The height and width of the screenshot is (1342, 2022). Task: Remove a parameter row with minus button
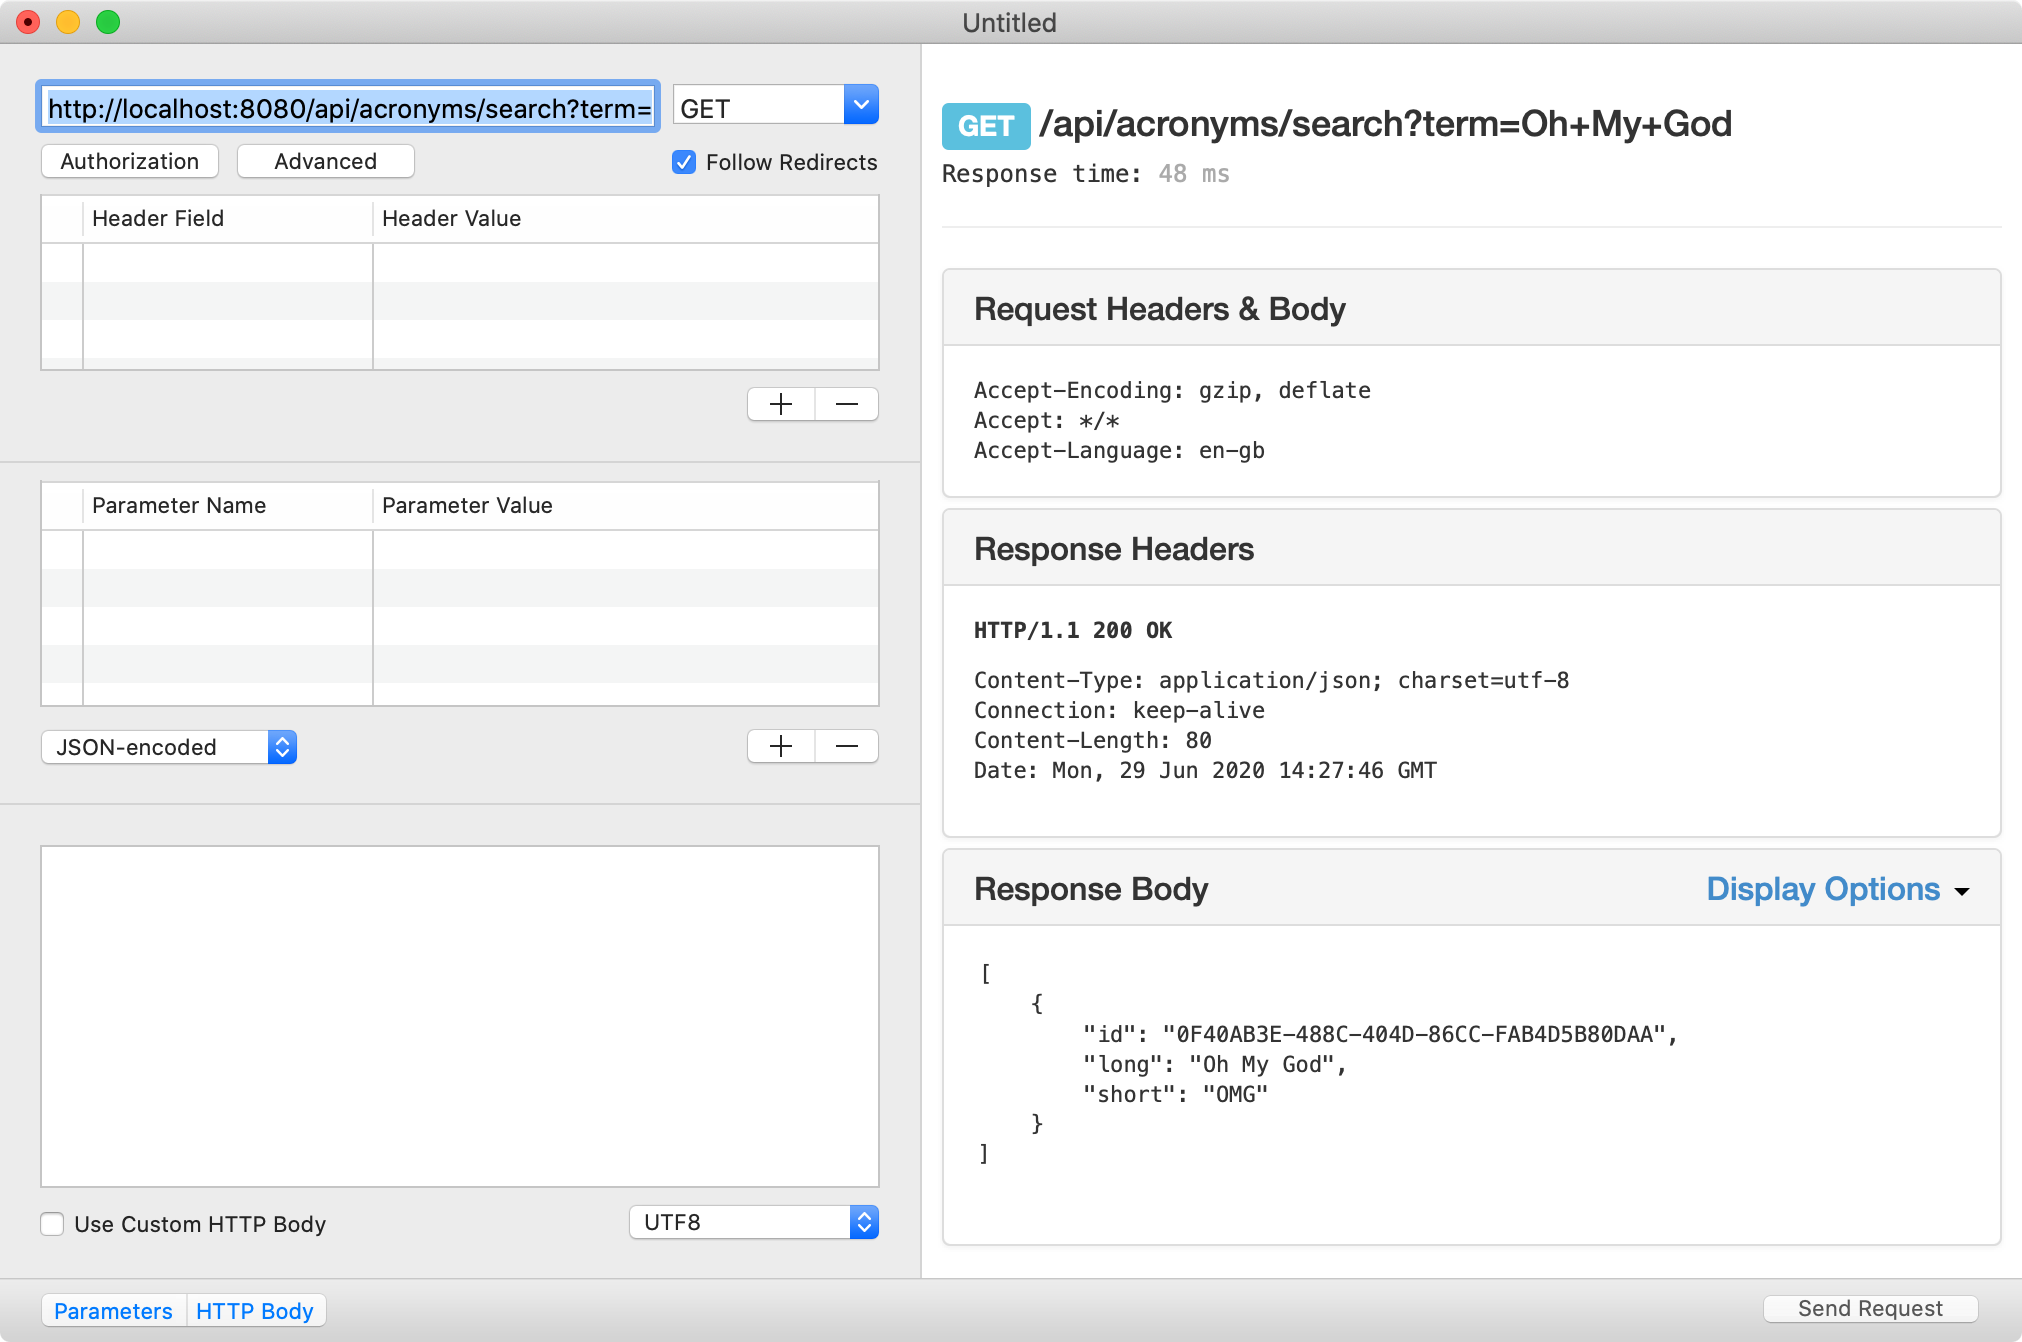[x=847, y=746]
